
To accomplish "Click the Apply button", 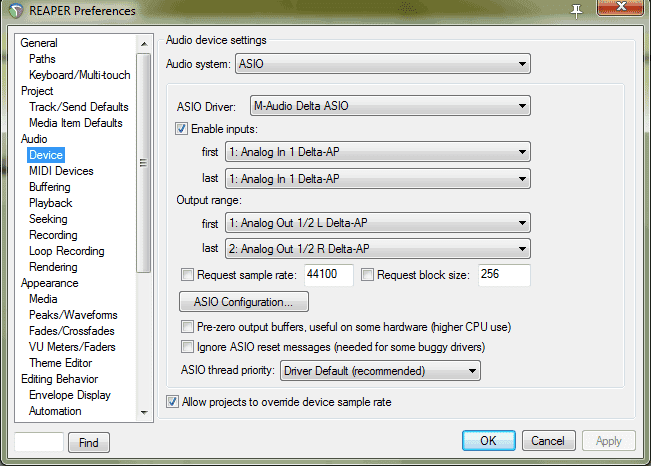I will 609,441.
